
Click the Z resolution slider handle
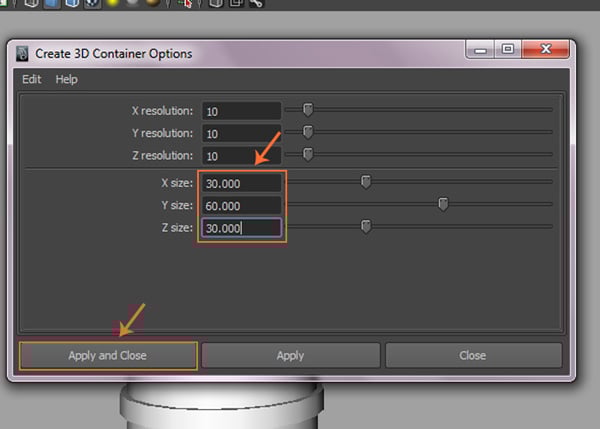(x=308, y=154)
